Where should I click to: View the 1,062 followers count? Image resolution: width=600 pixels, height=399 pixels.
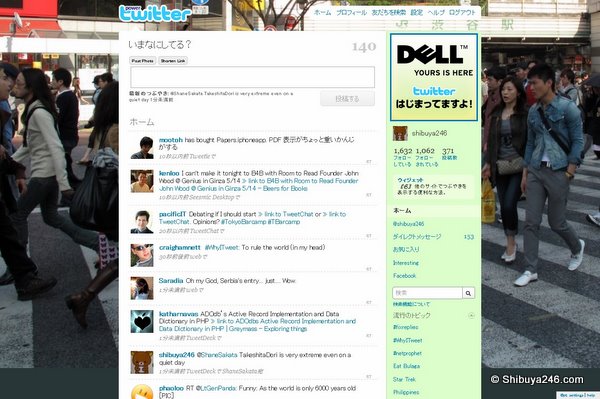[x=427, y=157]
